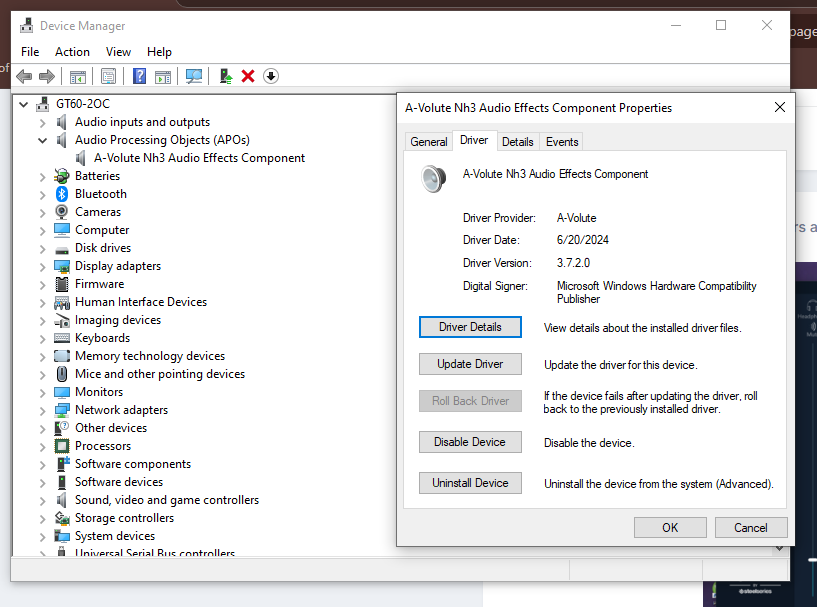This screenshot has height=607, width=817.
Task: Click the blue Help question mark icon
Action: 140,77
